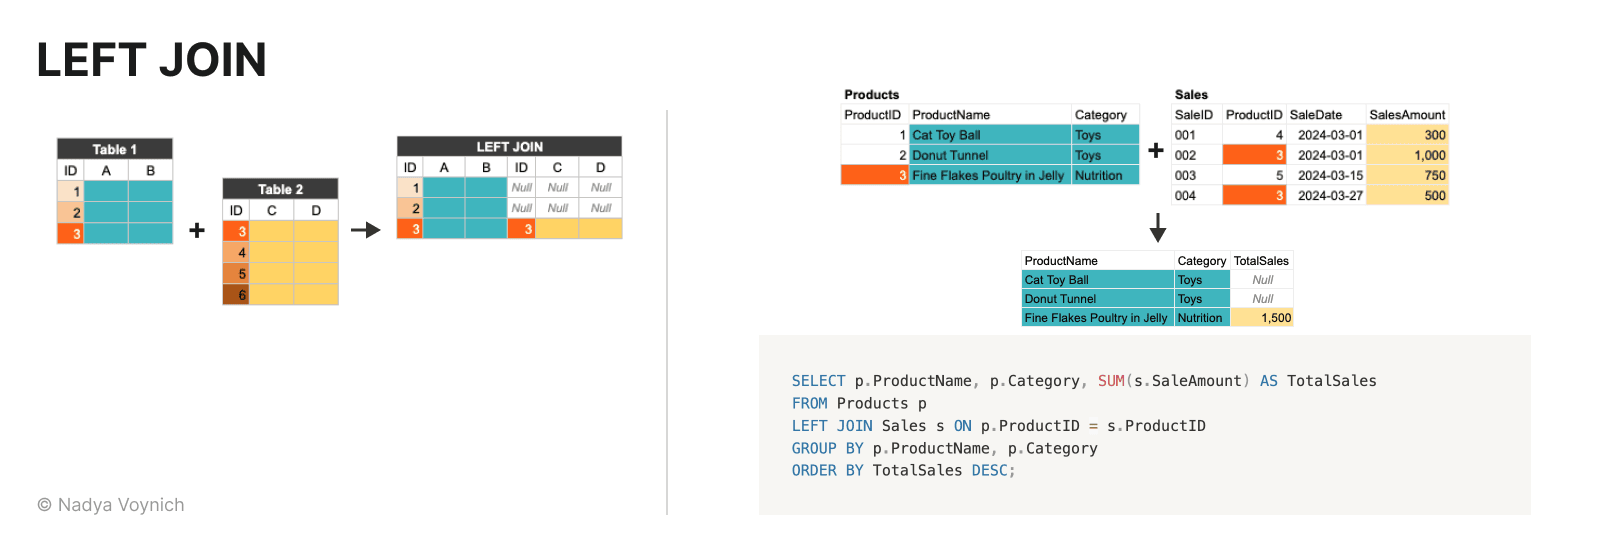
Task: Click the SalesAmount column header
Action: point(1406,115)
